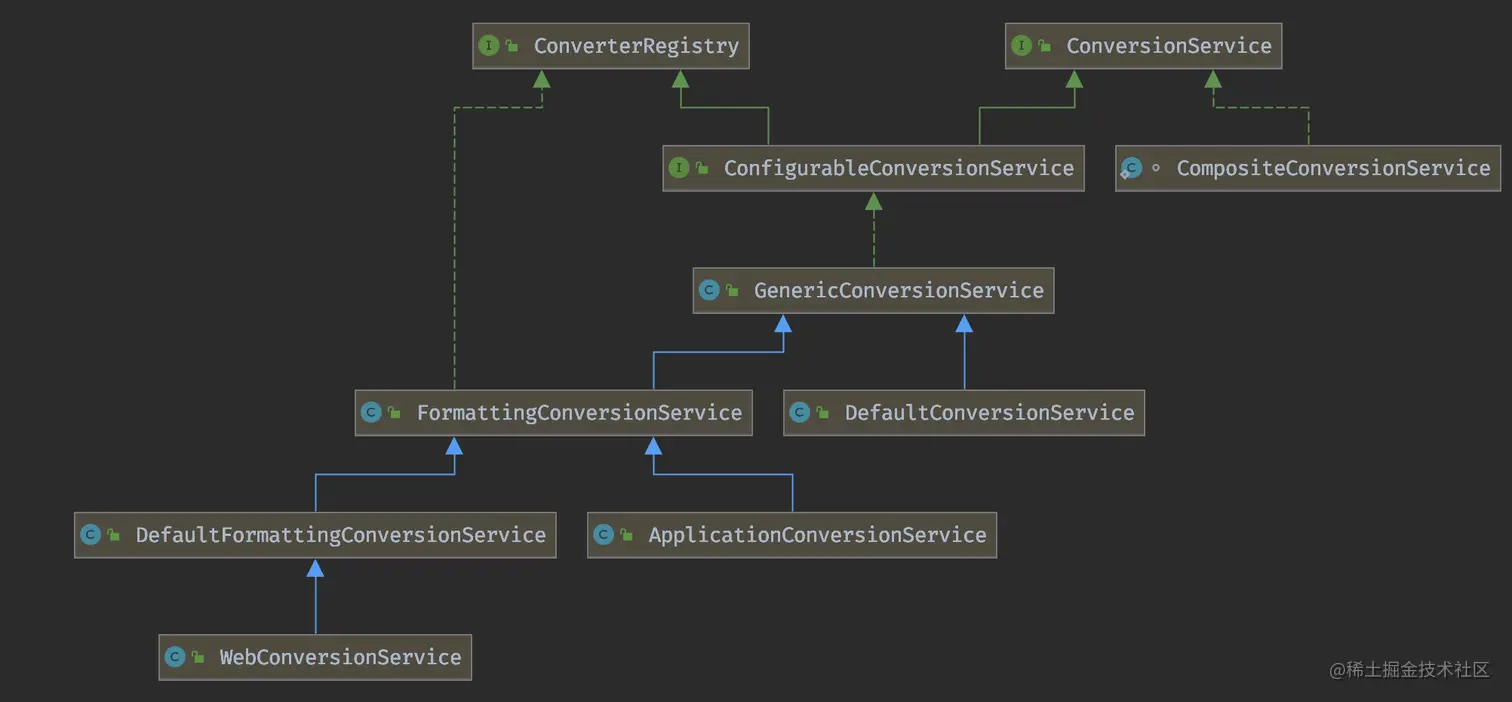This screenshot has width=1512, height=702.
Task: Click the public lock icon on WebConversionService
Action: click(198, 657)
